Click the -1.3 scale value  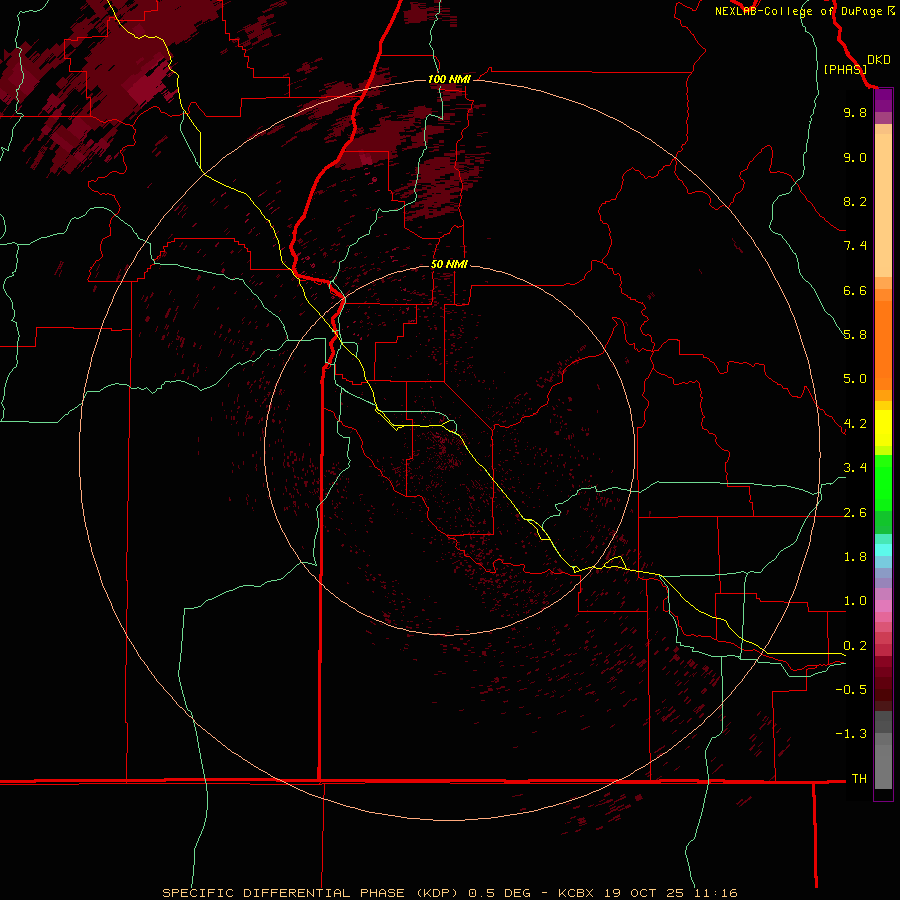click(851, 734)
